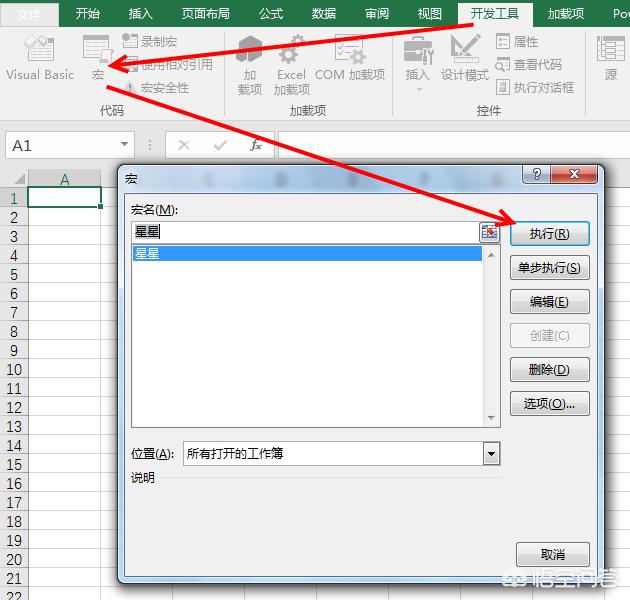Click 编辑(E) button
The image size is (630, 600).
pos(550,301)
